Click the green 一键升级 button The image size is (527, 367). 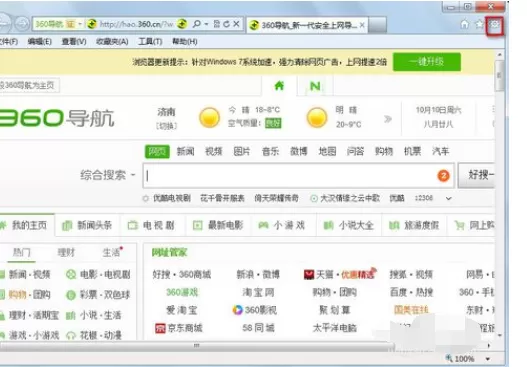(427, 62)
